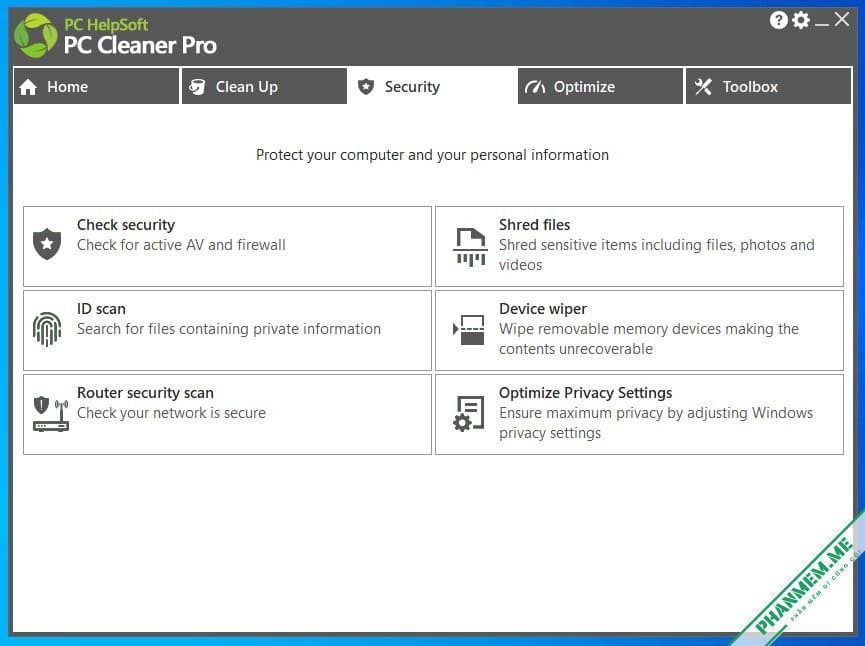This screenshot has width=865, height=646.
Task: Click the Device wiper icon
Action: click(469, 329)
